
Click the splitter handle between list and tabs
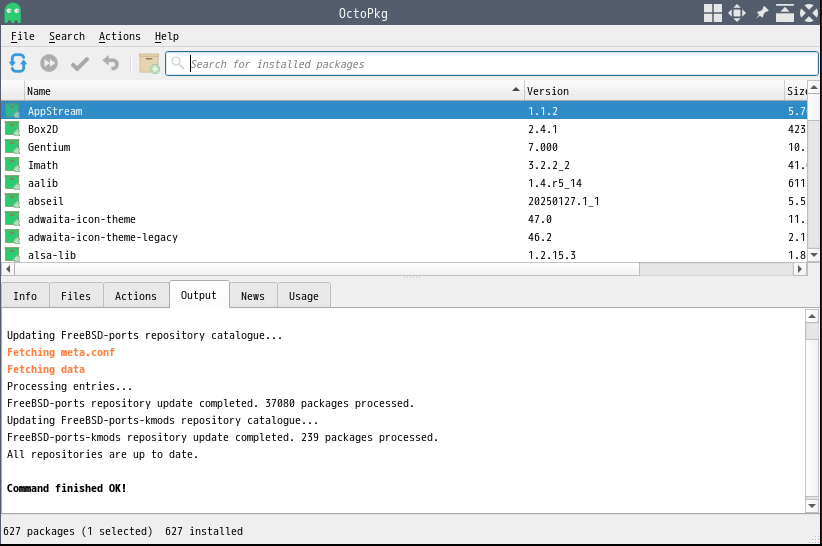point(412,277)
